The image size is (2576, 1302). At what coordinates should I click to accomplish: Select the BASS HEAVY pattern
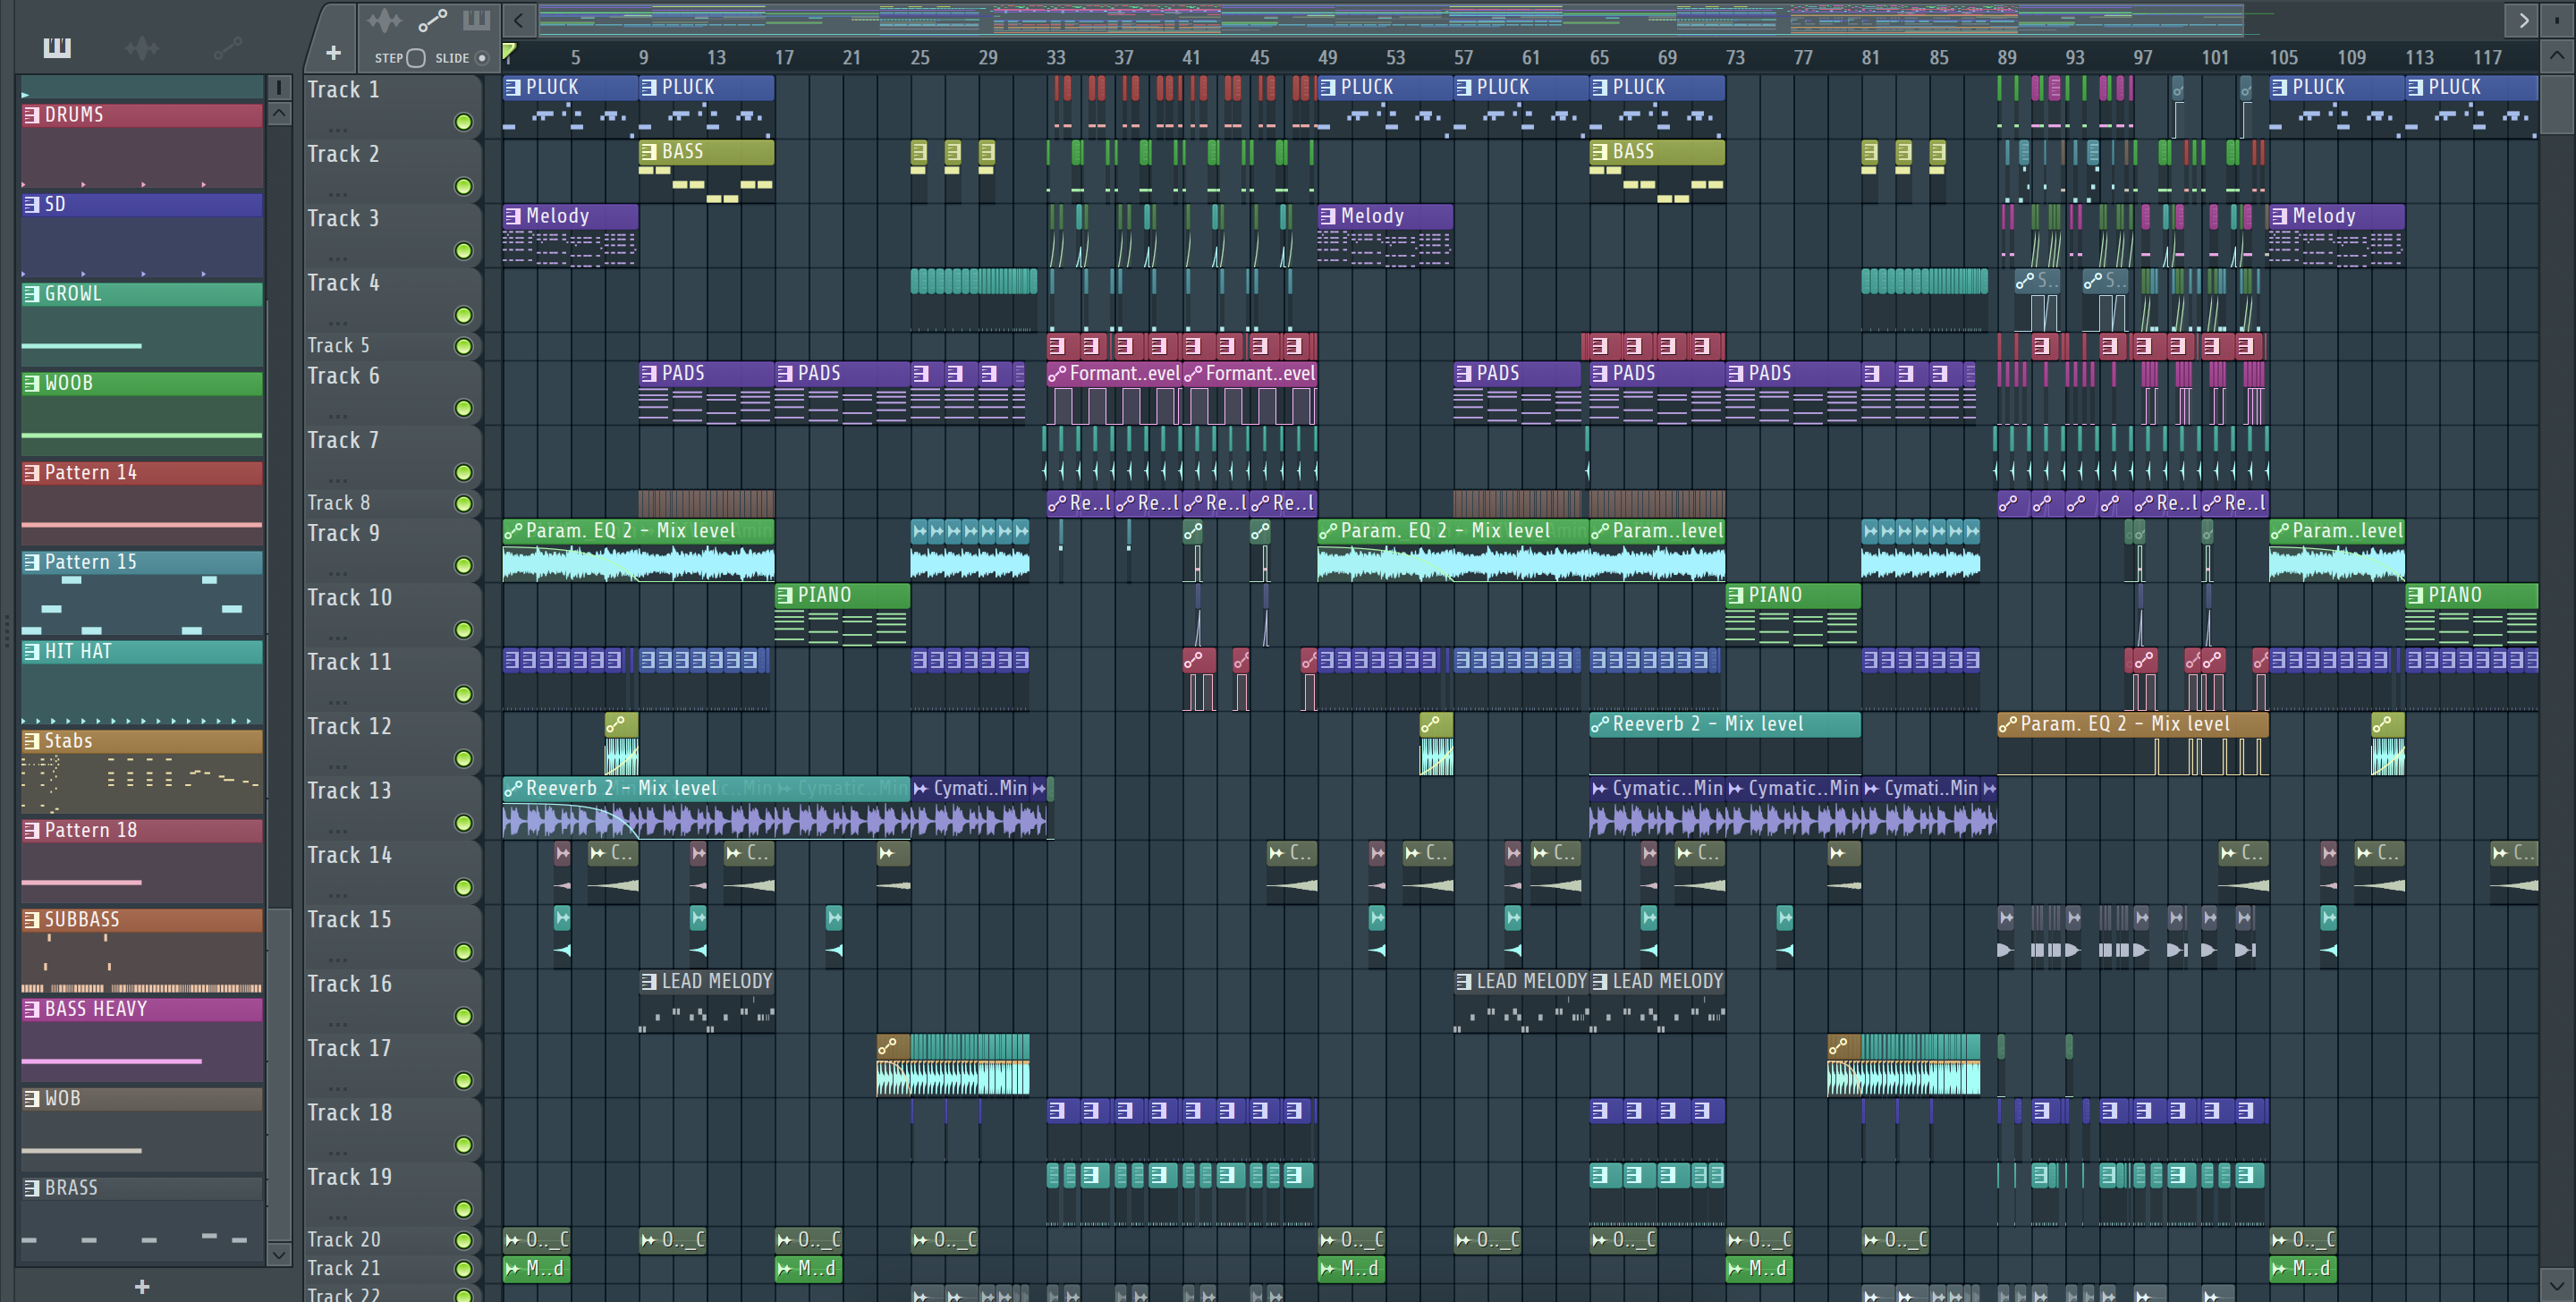point(142,1040)
